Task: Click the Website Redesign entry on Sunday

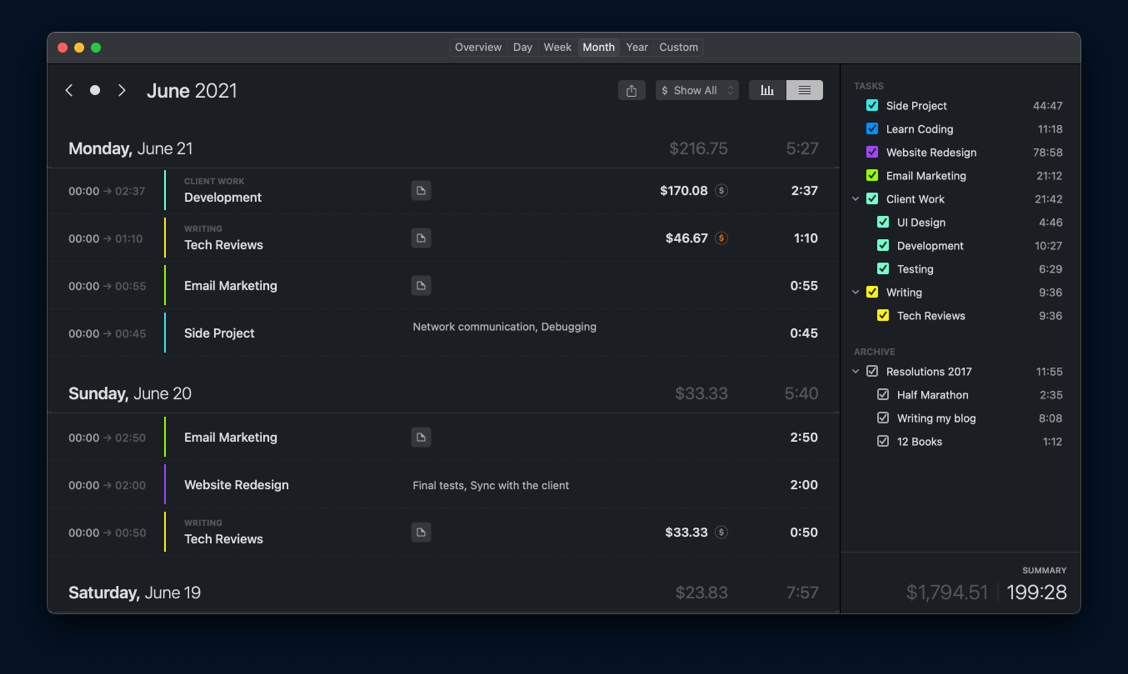Action: pos(236,485)
